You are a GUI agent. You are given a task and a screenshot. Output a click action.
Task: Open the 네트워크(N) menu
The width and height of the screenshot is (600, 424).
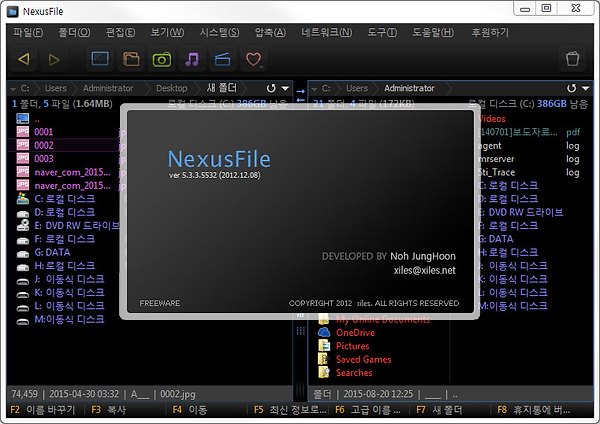[x=331, y=32]
